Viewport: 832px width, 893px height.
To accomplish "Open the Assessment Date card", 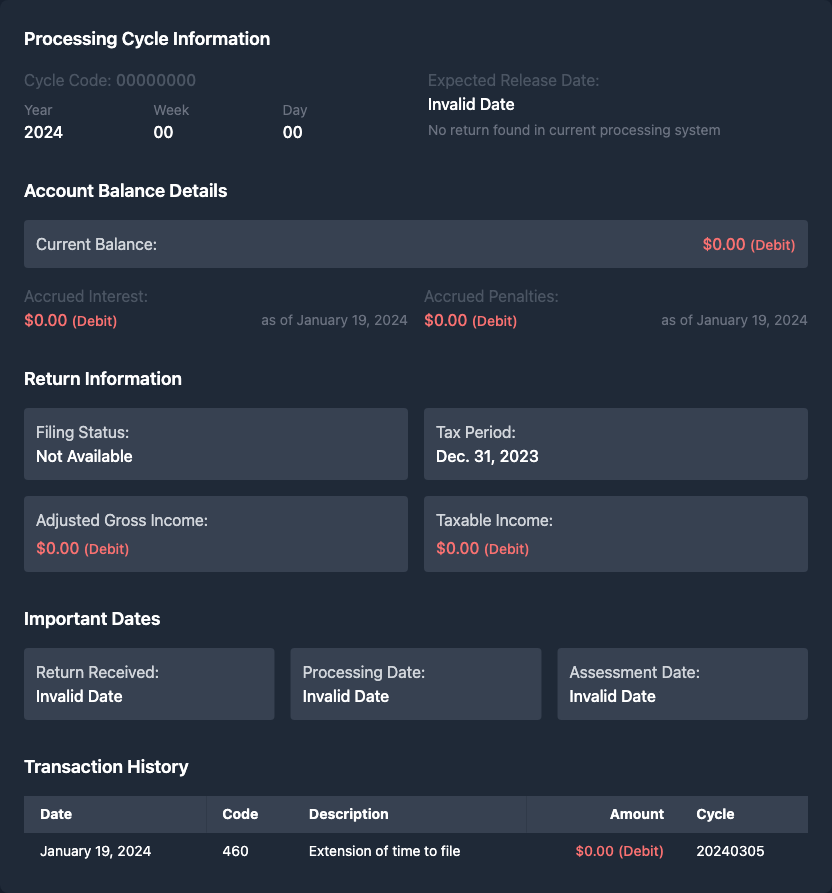I will tap(682, 684).
